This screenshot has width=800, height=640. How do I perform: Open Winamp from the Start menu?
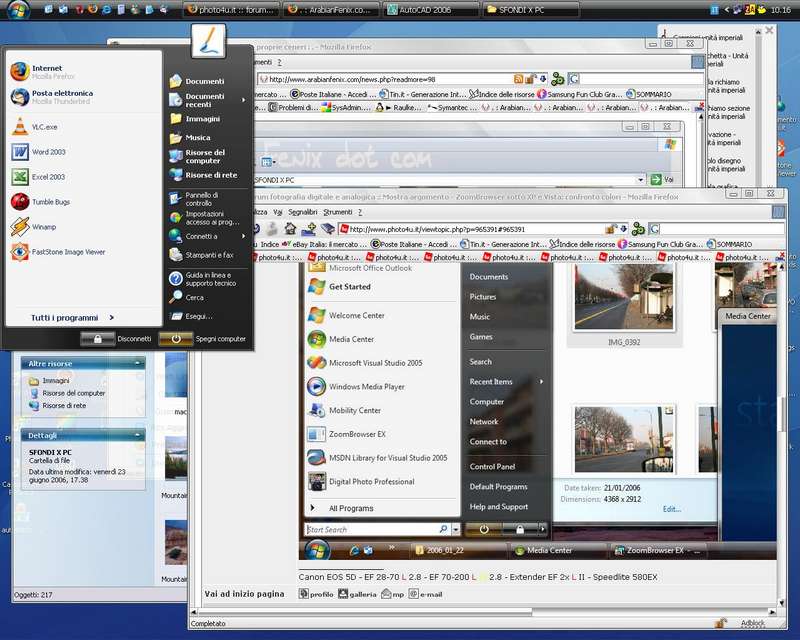[x=34, y=227]
